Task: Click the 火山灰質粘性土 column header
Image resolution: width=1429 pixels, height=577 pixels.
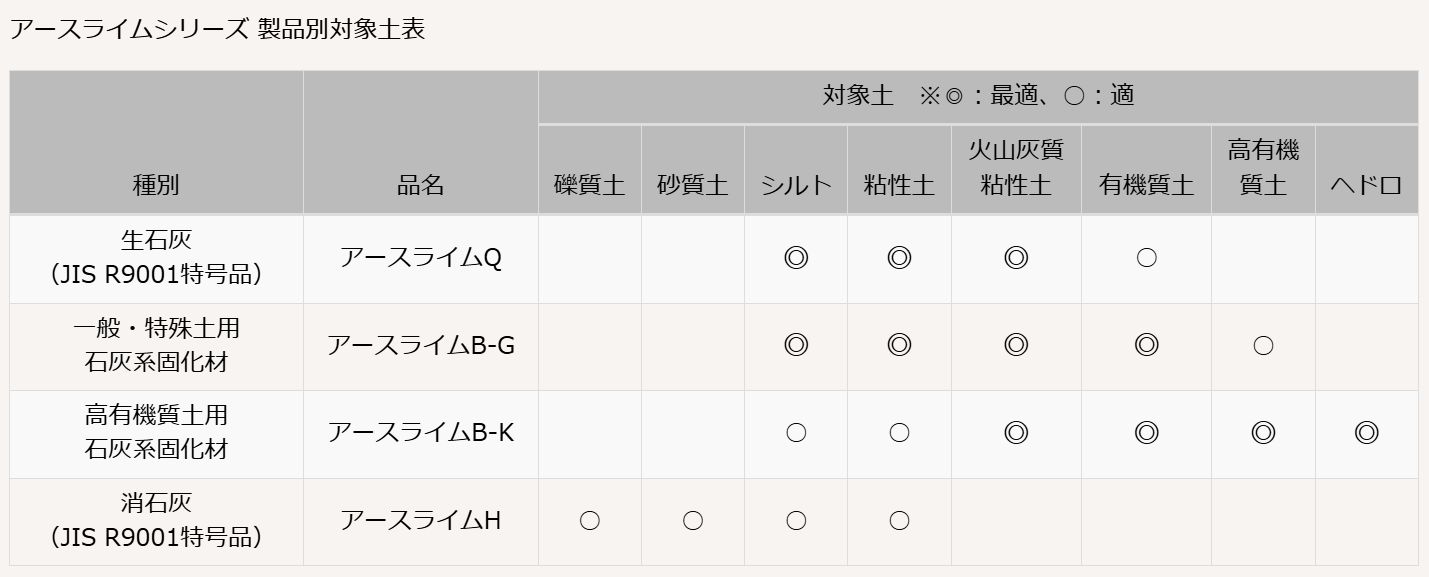Action: (1016, 169)
